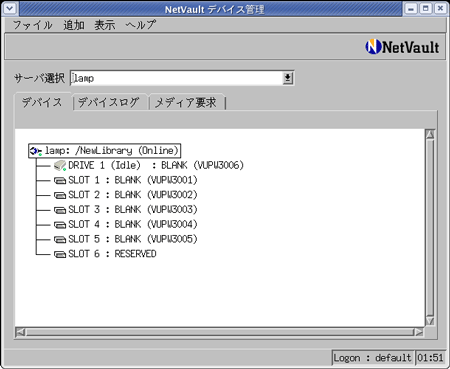
Task: Open the server selection dropdown arrow
Action: [288, 78]
